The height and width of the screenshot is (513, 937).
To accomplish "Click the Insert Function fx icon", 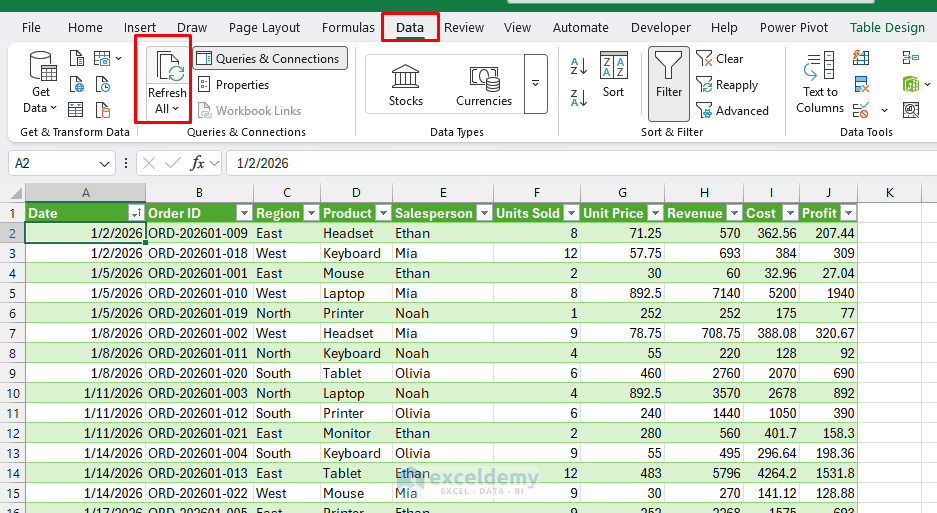I will (x=197, y=163).
